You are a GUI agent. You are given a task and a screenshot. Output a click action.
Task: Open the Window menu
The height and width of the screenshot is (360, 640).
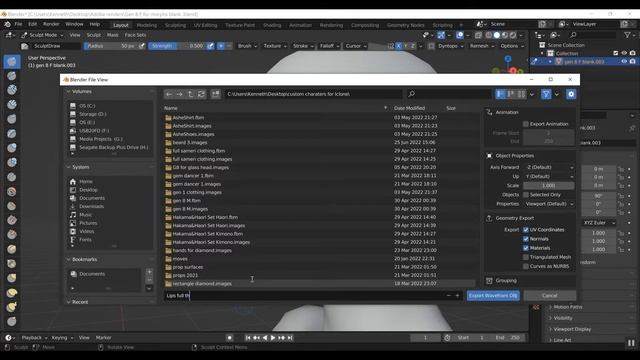point(74,24)
